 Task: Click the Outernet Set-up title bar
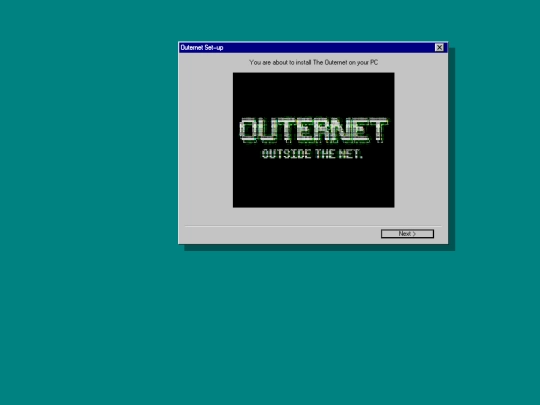coord(313,48)
